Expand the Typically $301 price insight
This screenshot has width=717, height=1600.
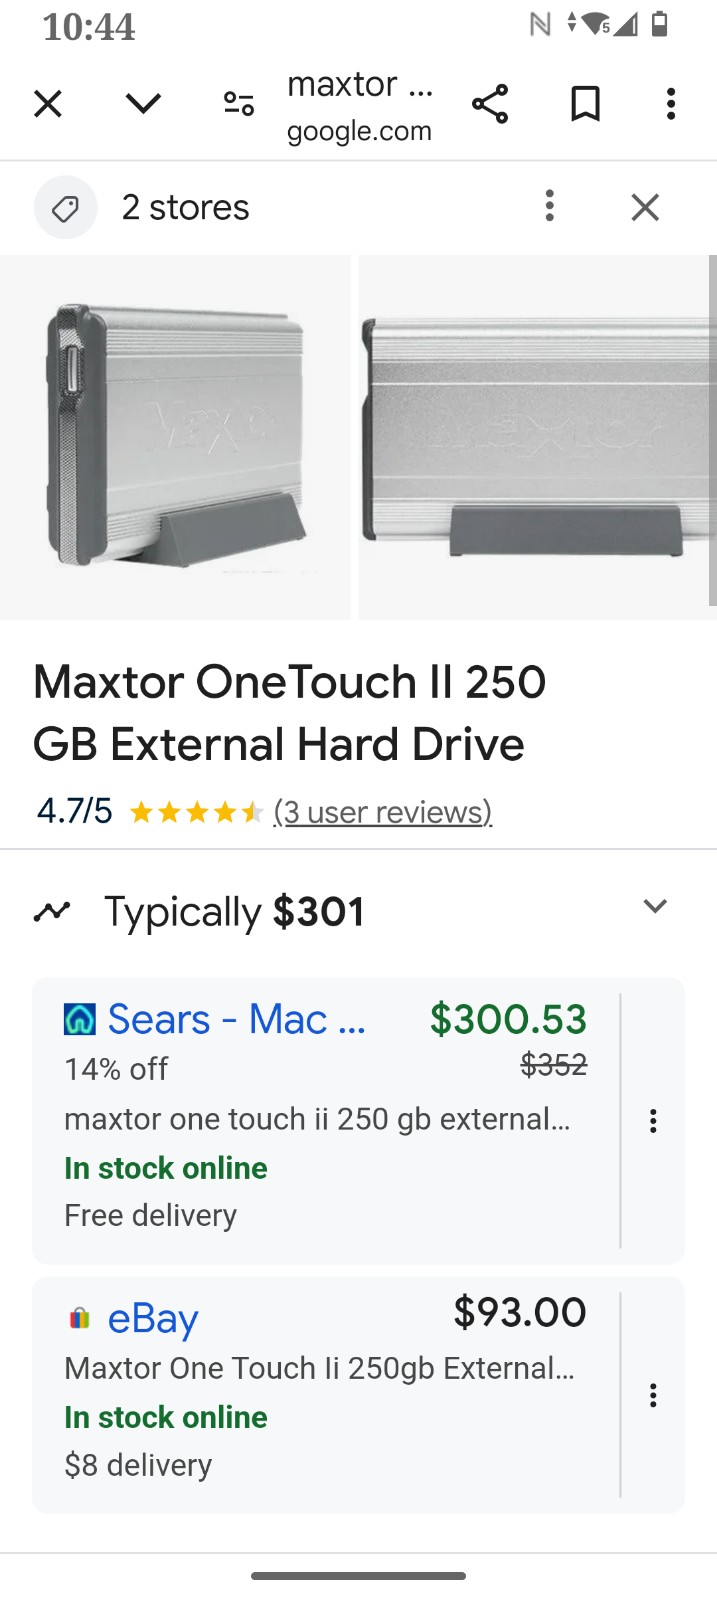655,906
